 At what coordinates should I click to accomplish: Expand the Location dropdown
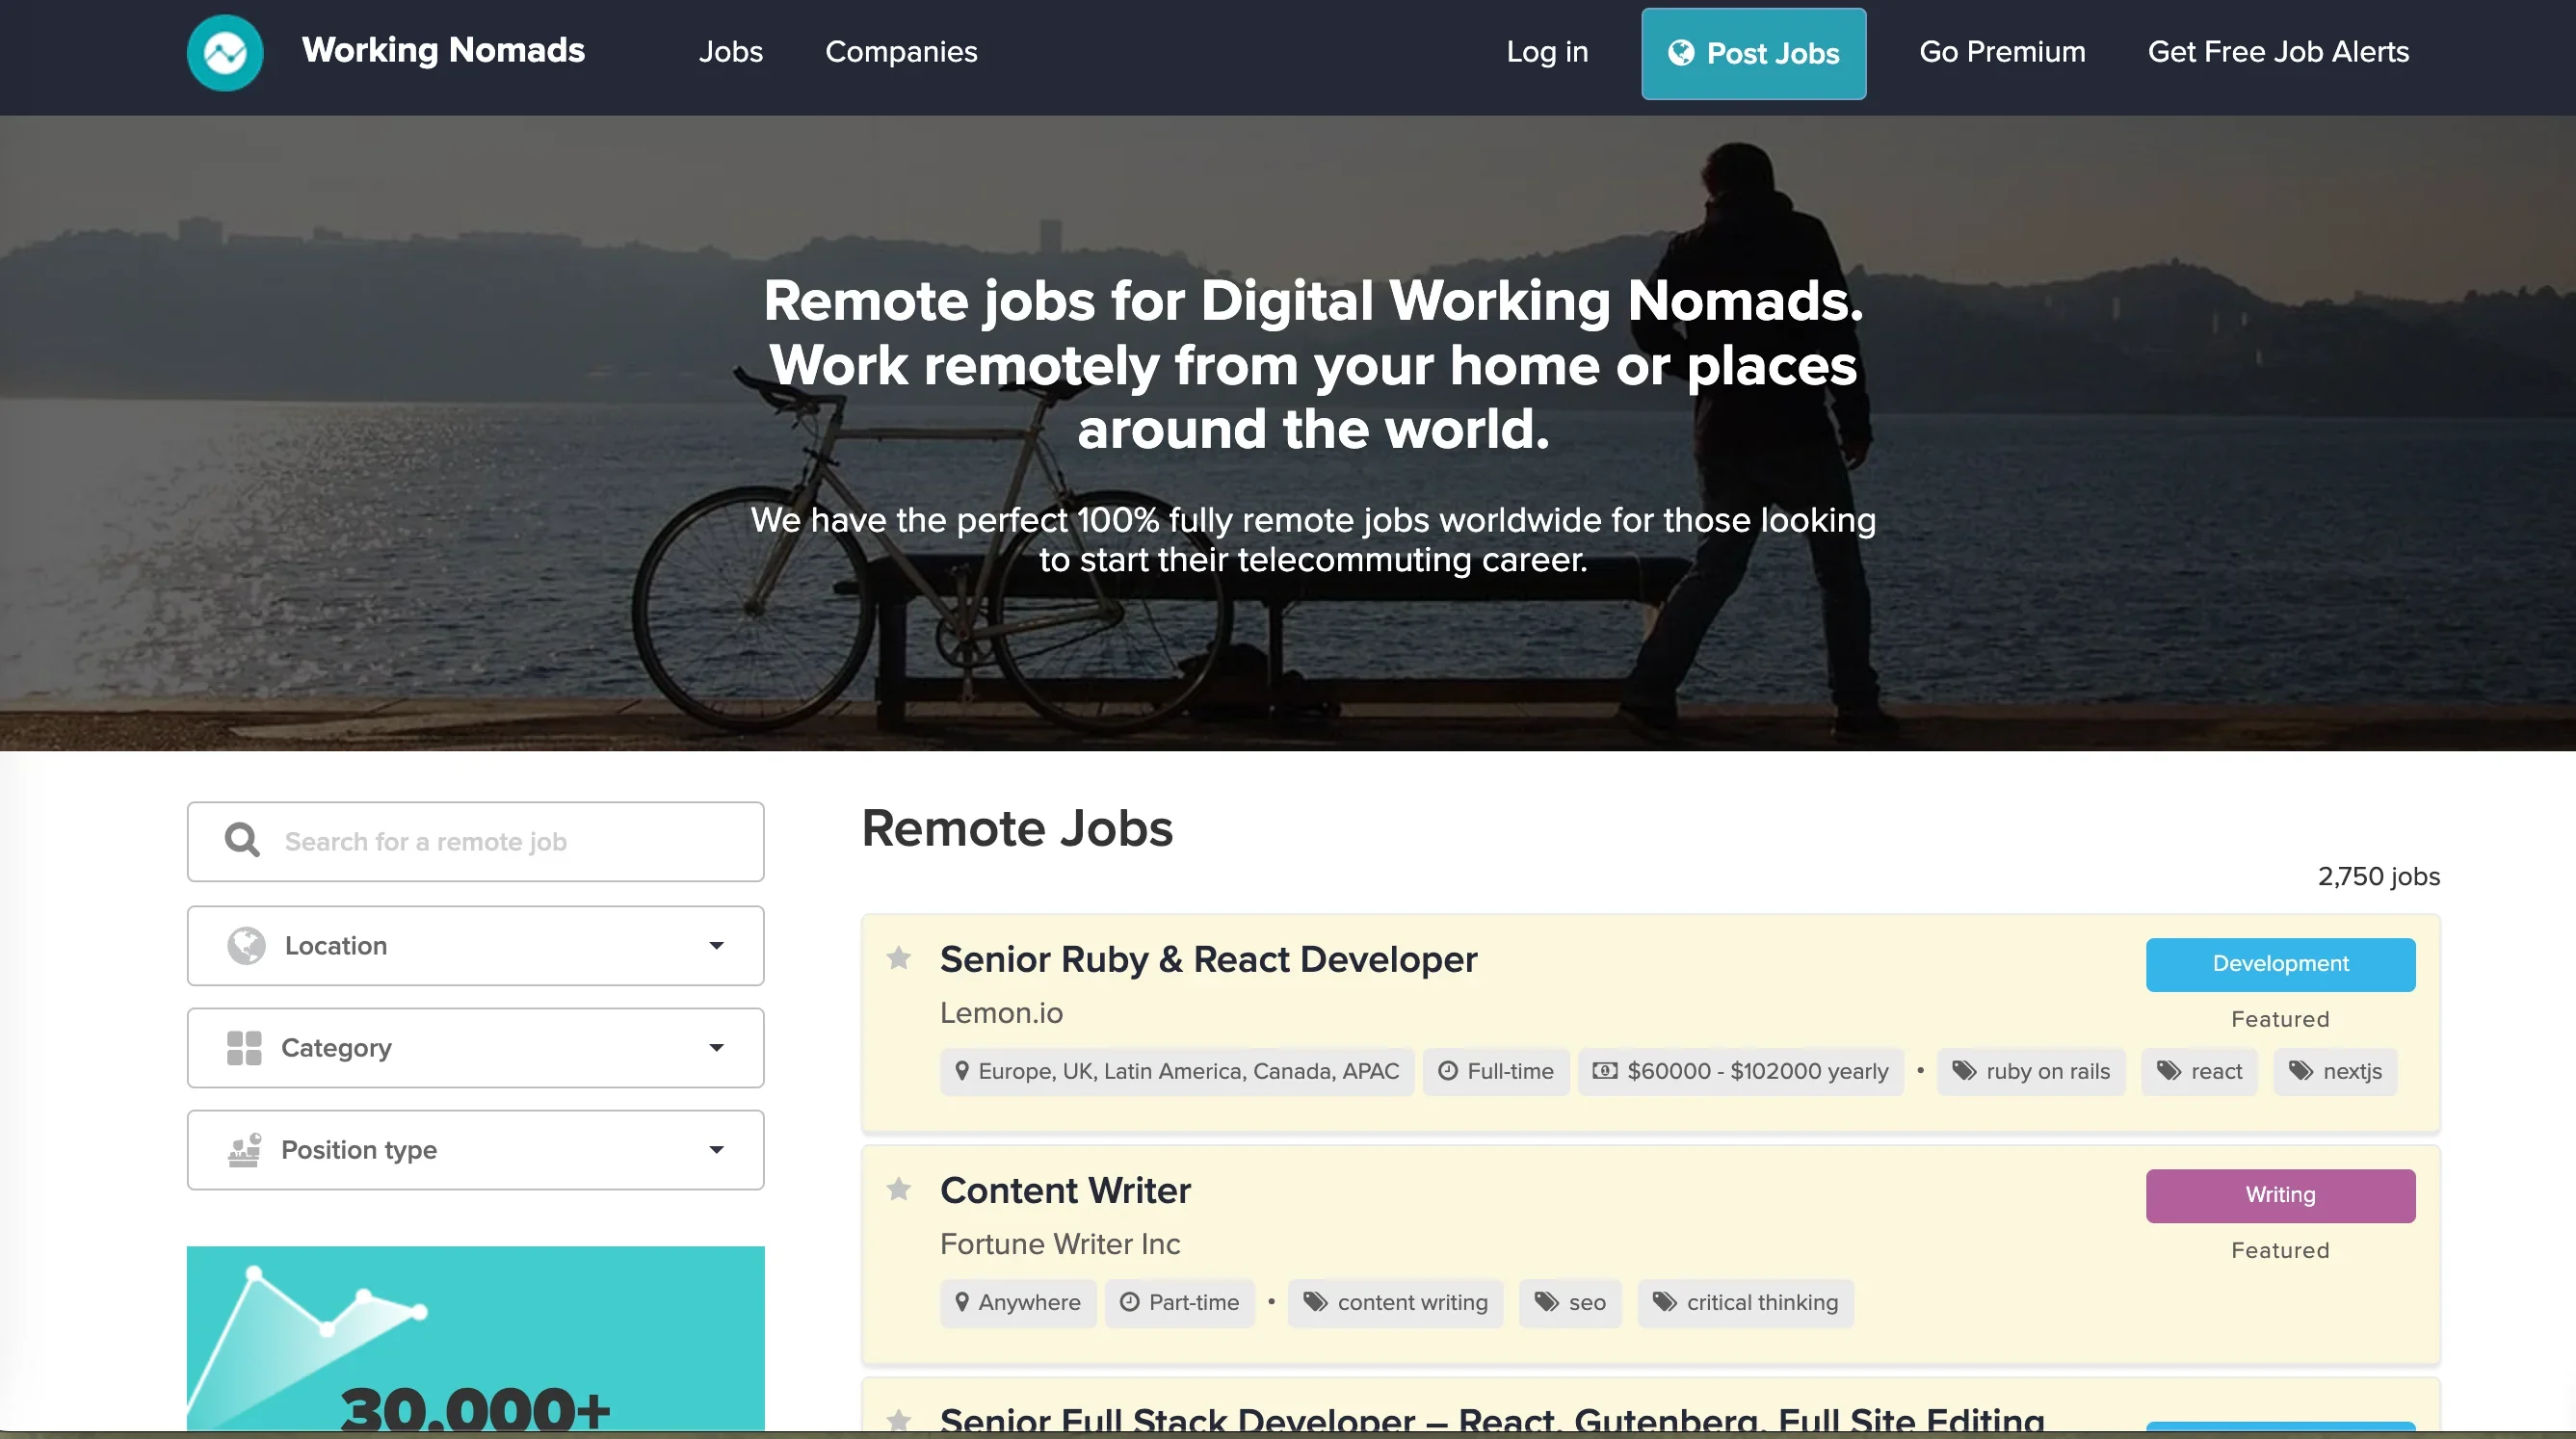click(x=716, y=945)
